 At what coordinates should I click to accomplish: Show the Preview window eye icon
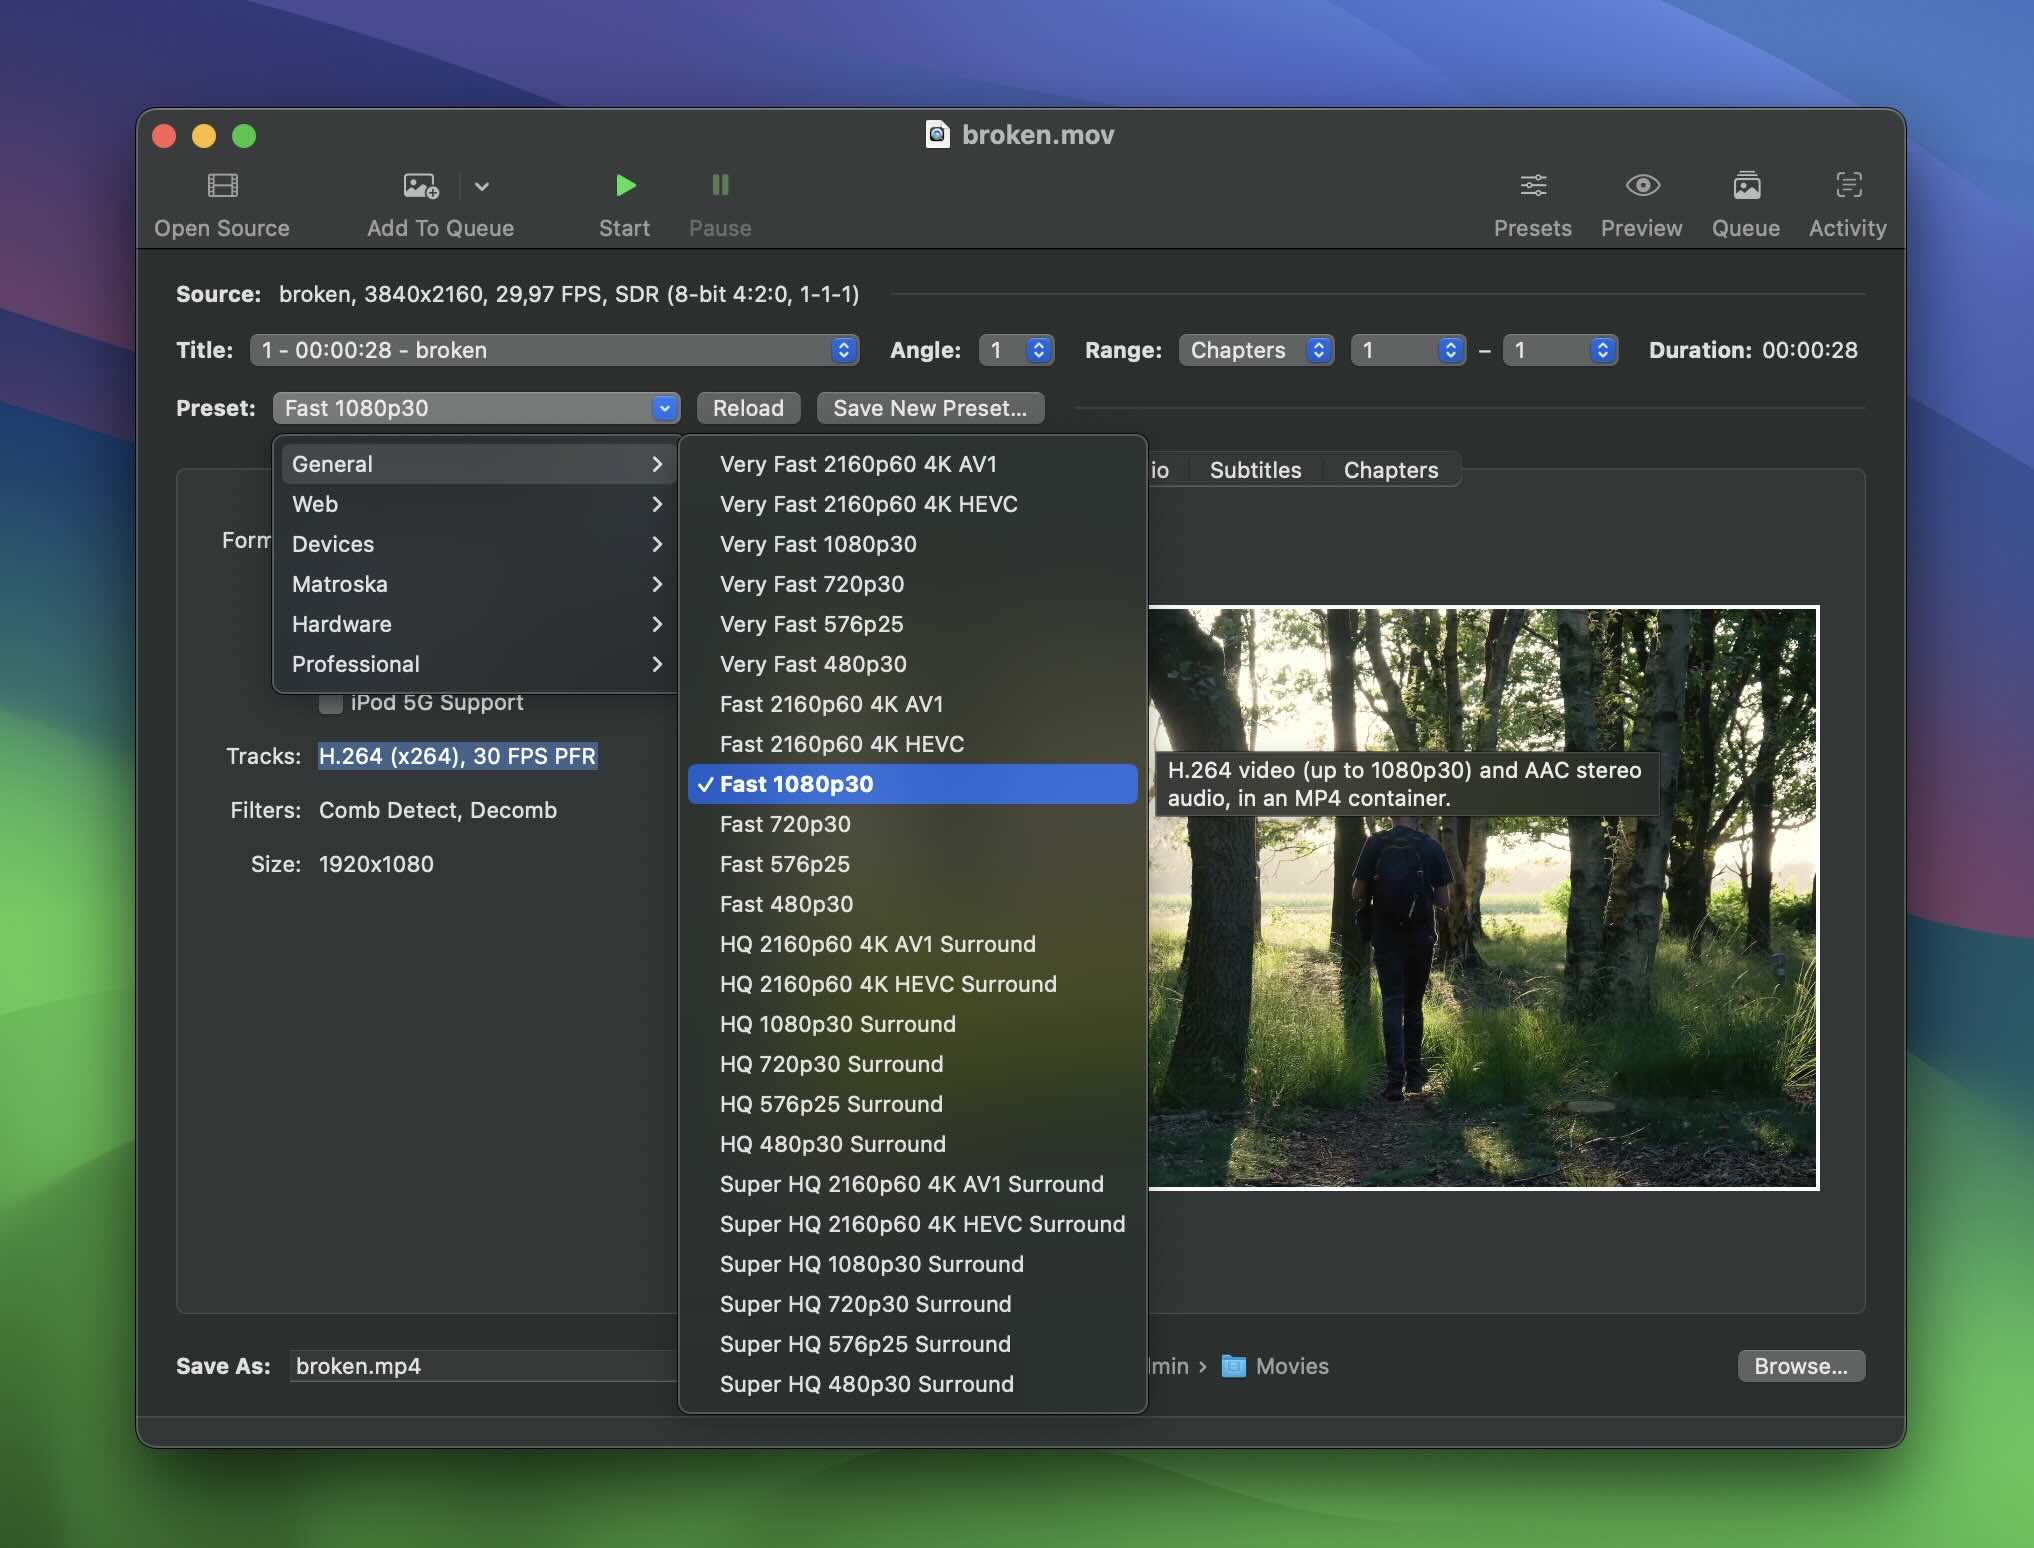point(1642,186)
